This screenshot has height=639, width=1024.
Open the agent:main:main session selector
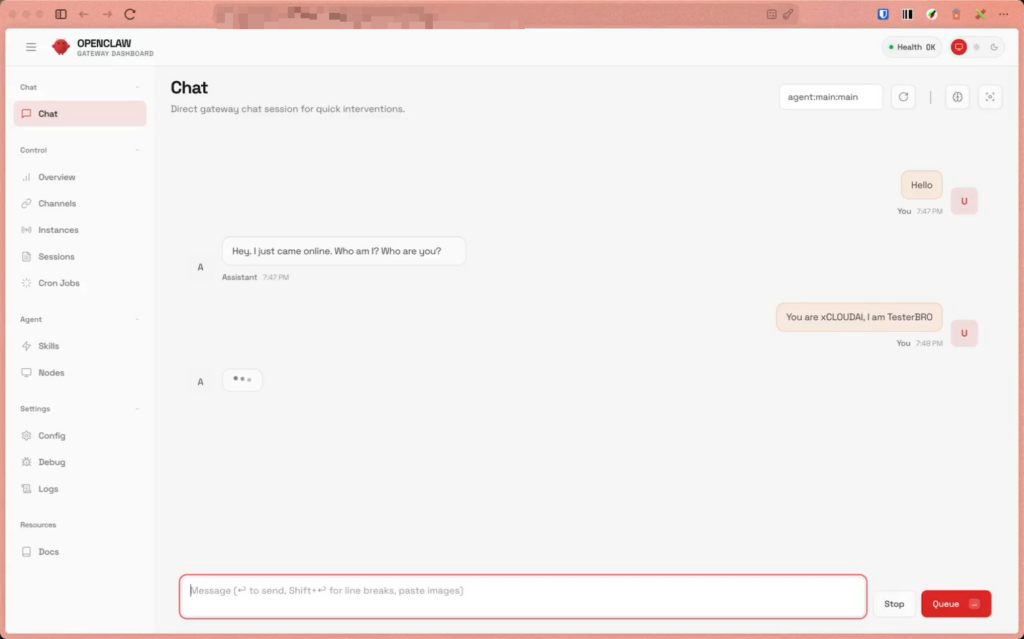(x=831, y=97)
